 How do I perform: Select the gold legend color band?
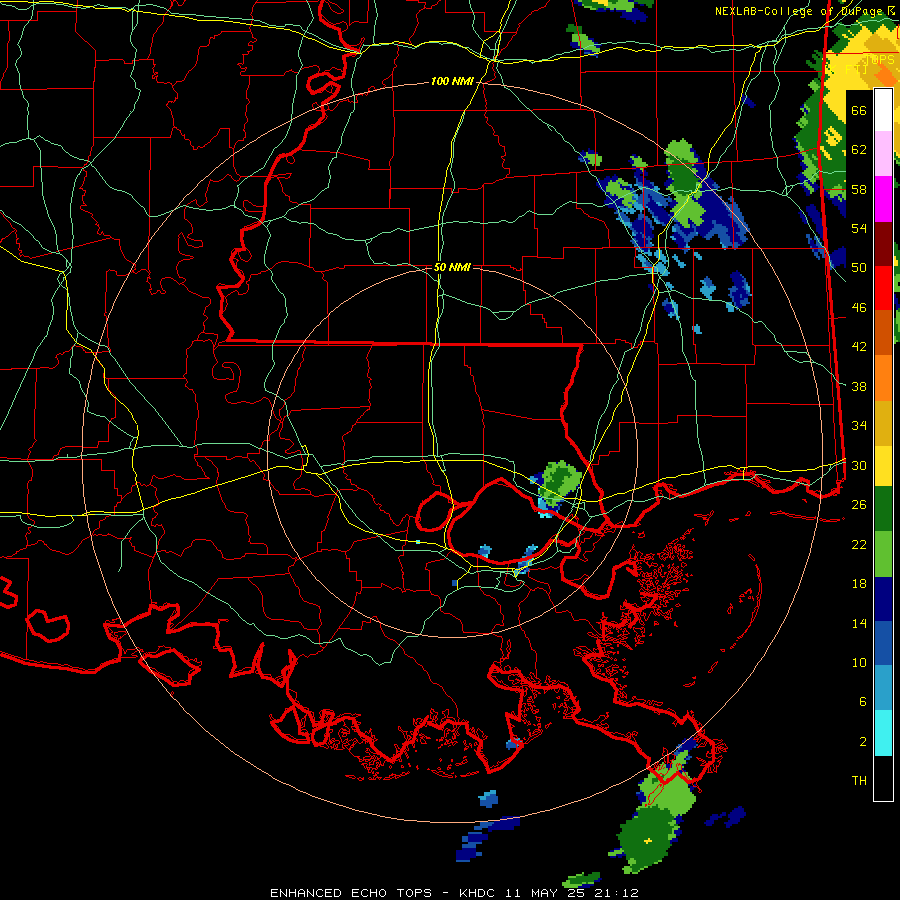pyautogui.click(x=883, y=423)
